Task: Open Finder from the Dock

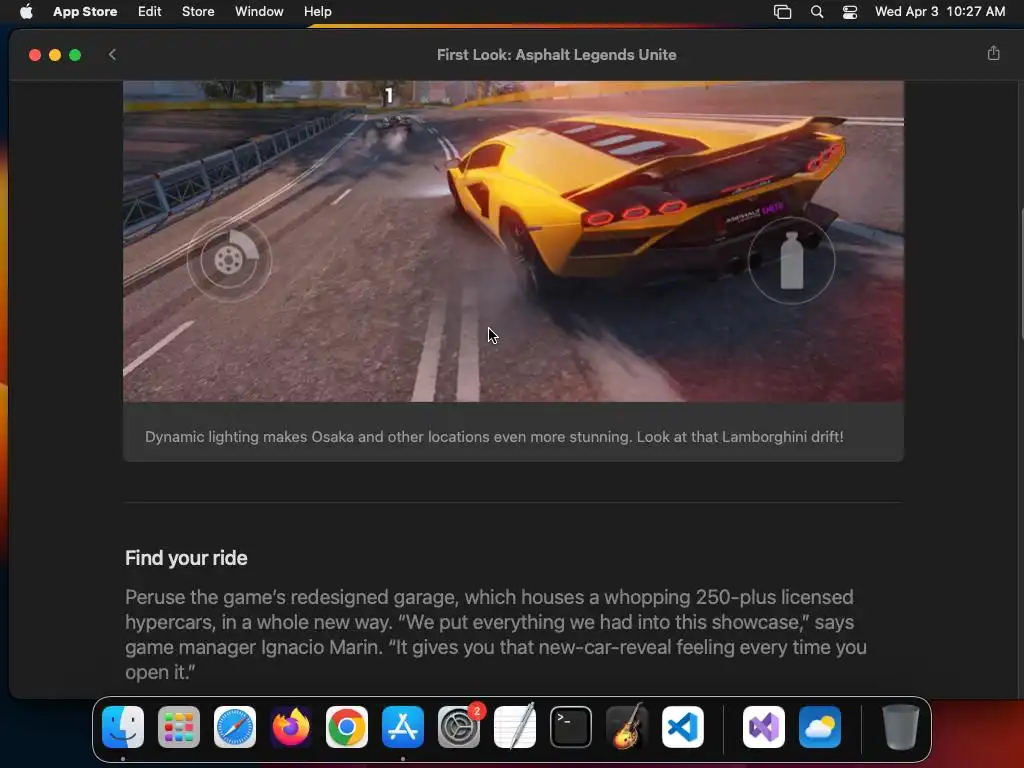Action: tap(123, 727)
